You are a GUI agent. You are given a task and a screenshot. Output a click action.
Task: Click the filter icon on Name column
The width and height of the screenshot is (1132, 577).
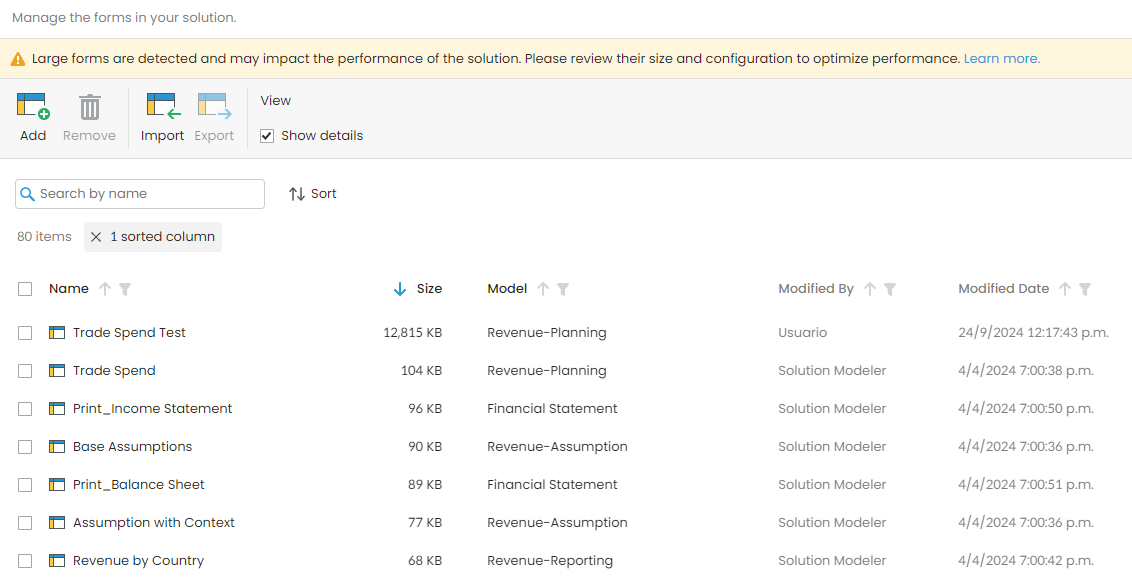(125, 289)
